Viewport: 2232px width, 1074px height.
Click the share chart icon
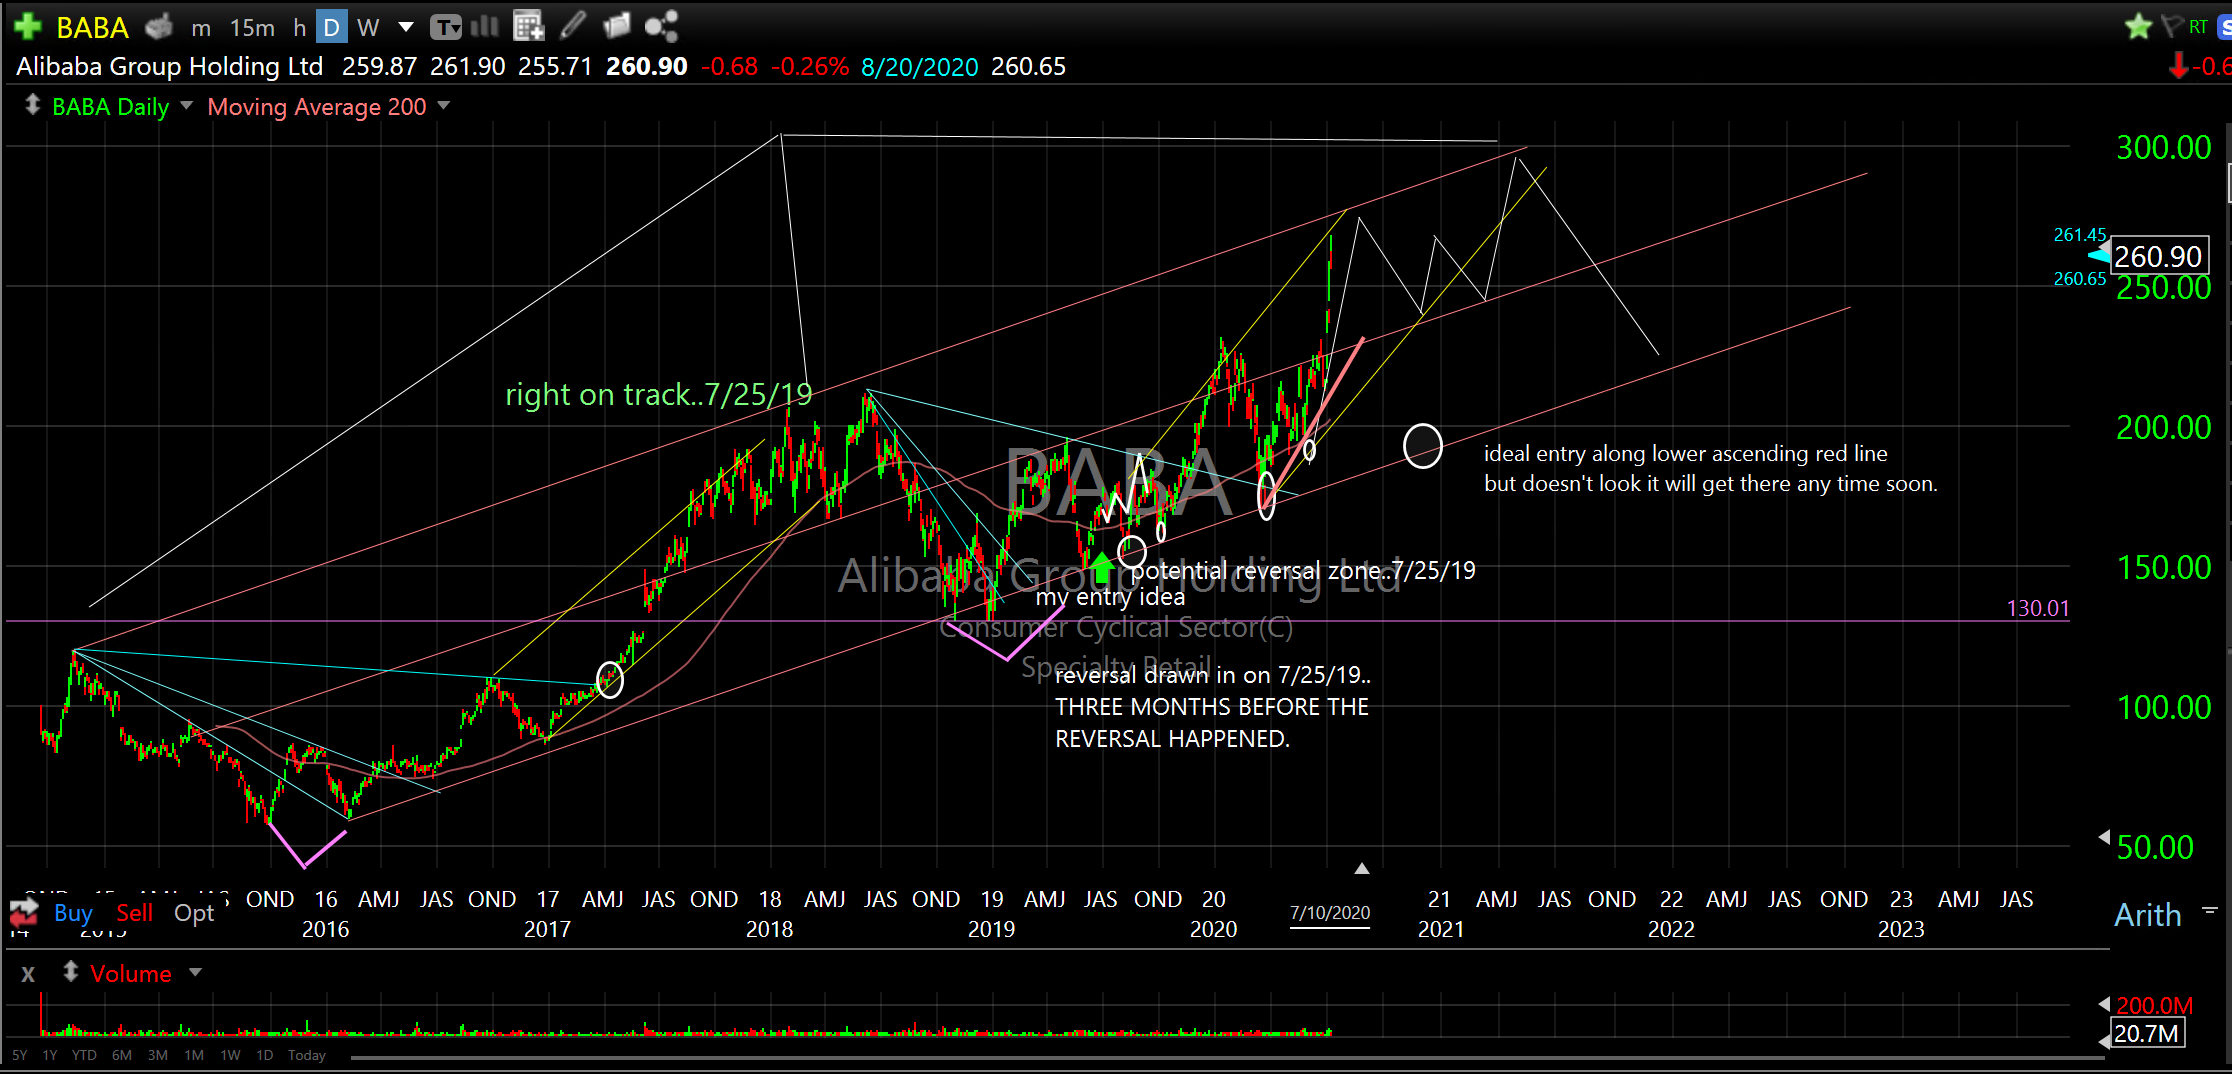click(661, 26)
